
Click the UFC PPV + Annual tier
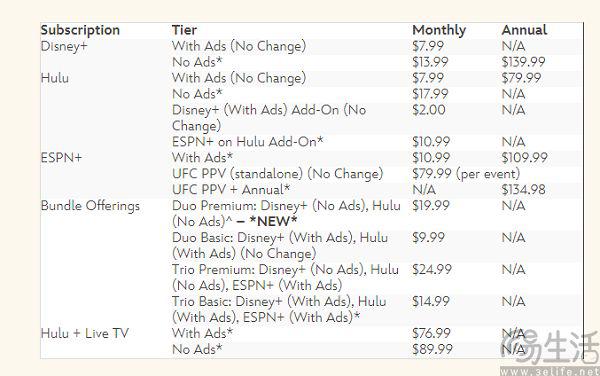231,190
